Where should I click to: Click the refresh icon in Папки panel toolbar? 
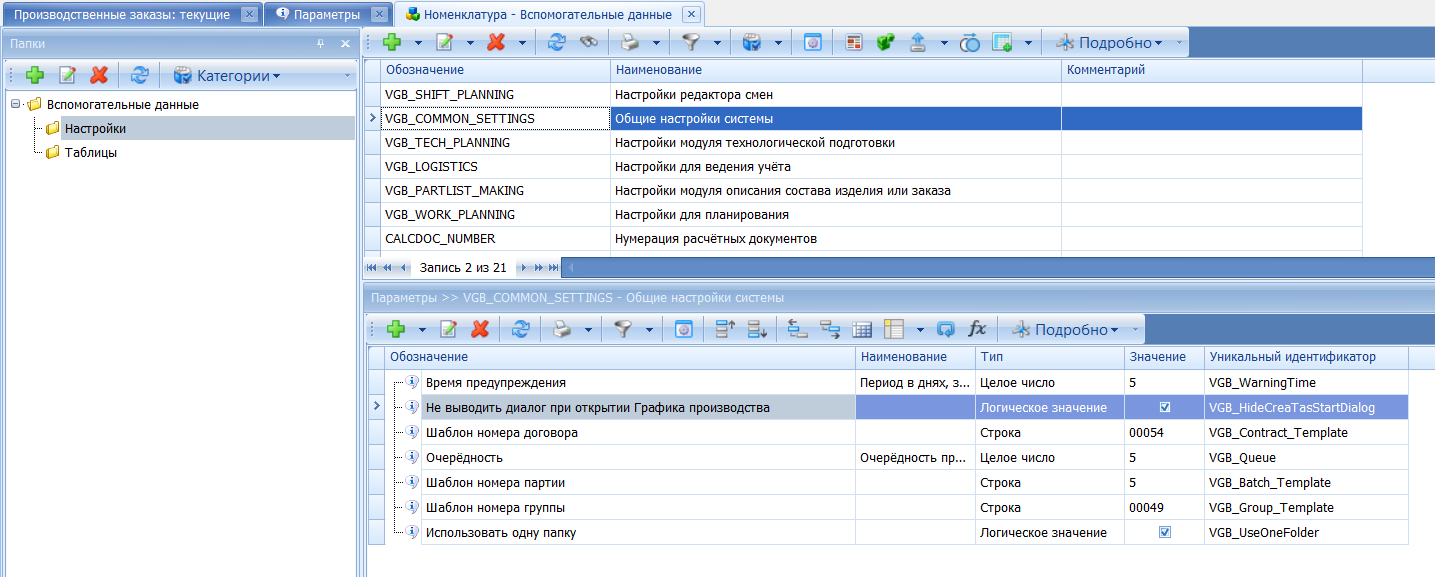pyautogui.click(x=140, y=75)
